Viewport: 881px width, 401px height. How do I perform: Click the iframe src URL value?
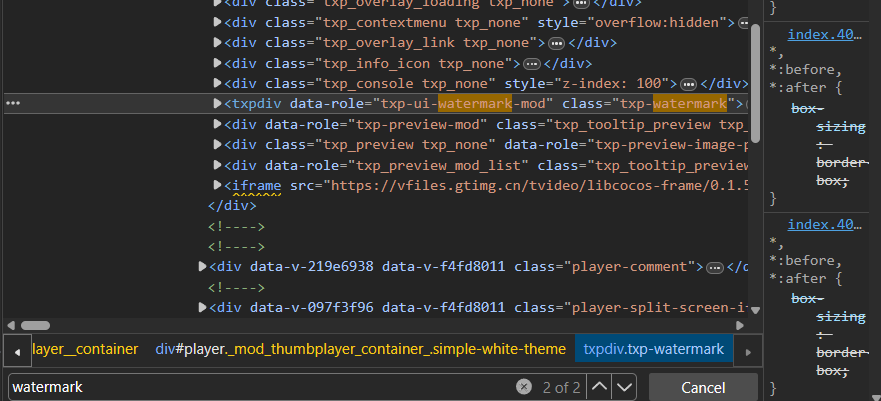540,185
